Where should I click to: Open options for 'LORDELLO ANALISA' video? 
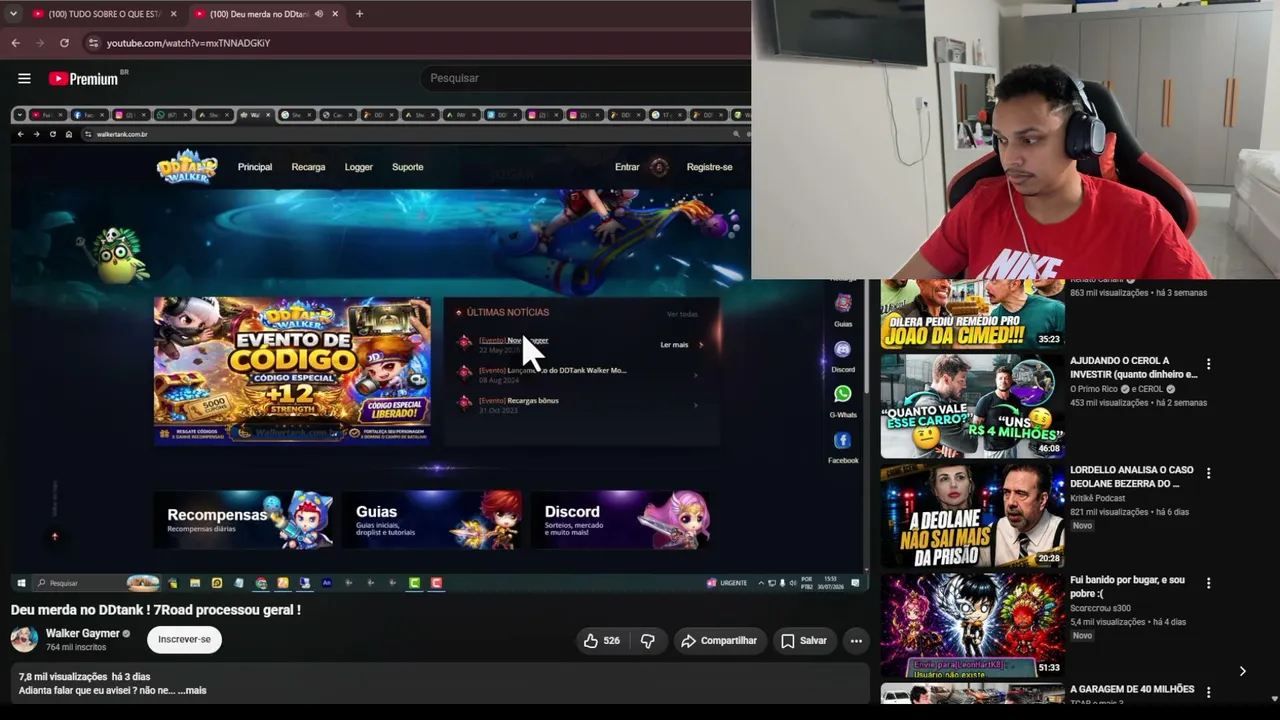pyautogui.click(x=1208, y=473)
